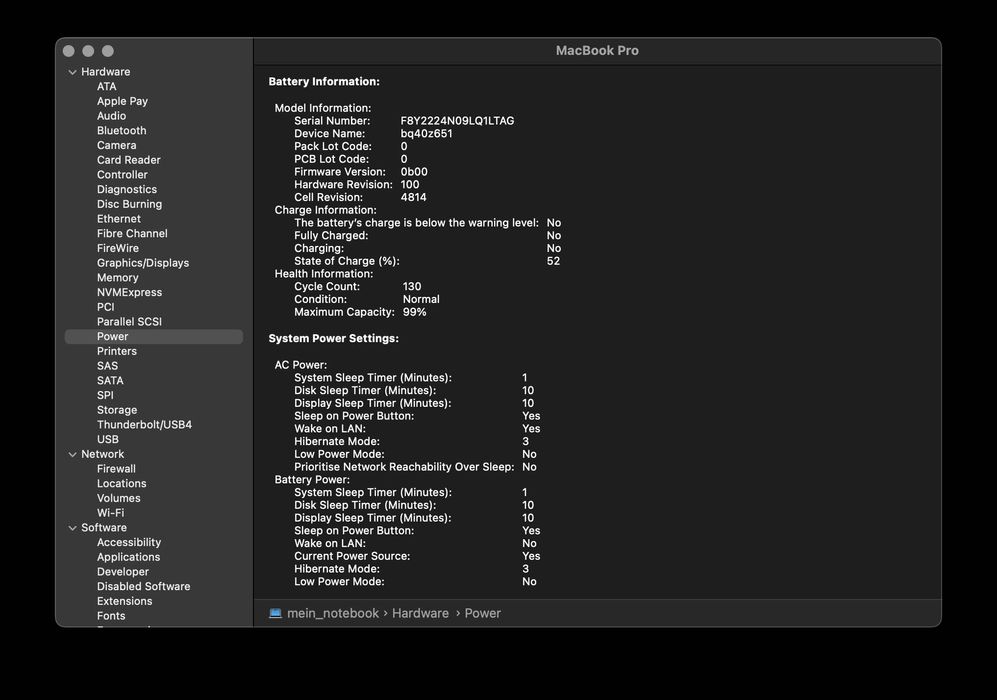
Task: Click mein_notebook in the path bar
Action: (x=333, y=613)
